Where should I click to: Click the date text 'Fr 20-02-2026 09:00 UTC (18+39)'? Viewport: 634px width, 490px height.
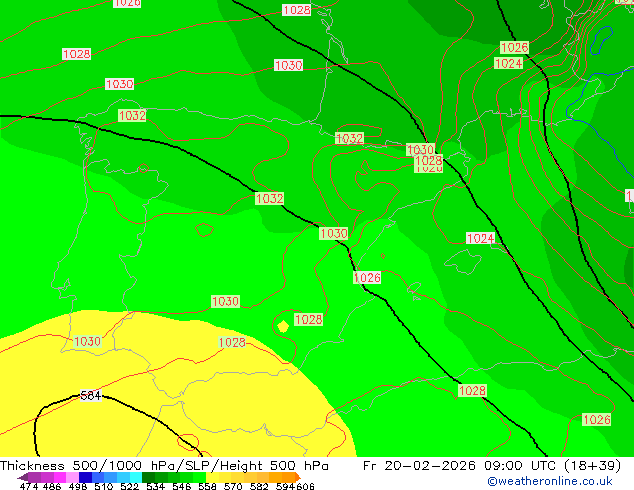492,465
